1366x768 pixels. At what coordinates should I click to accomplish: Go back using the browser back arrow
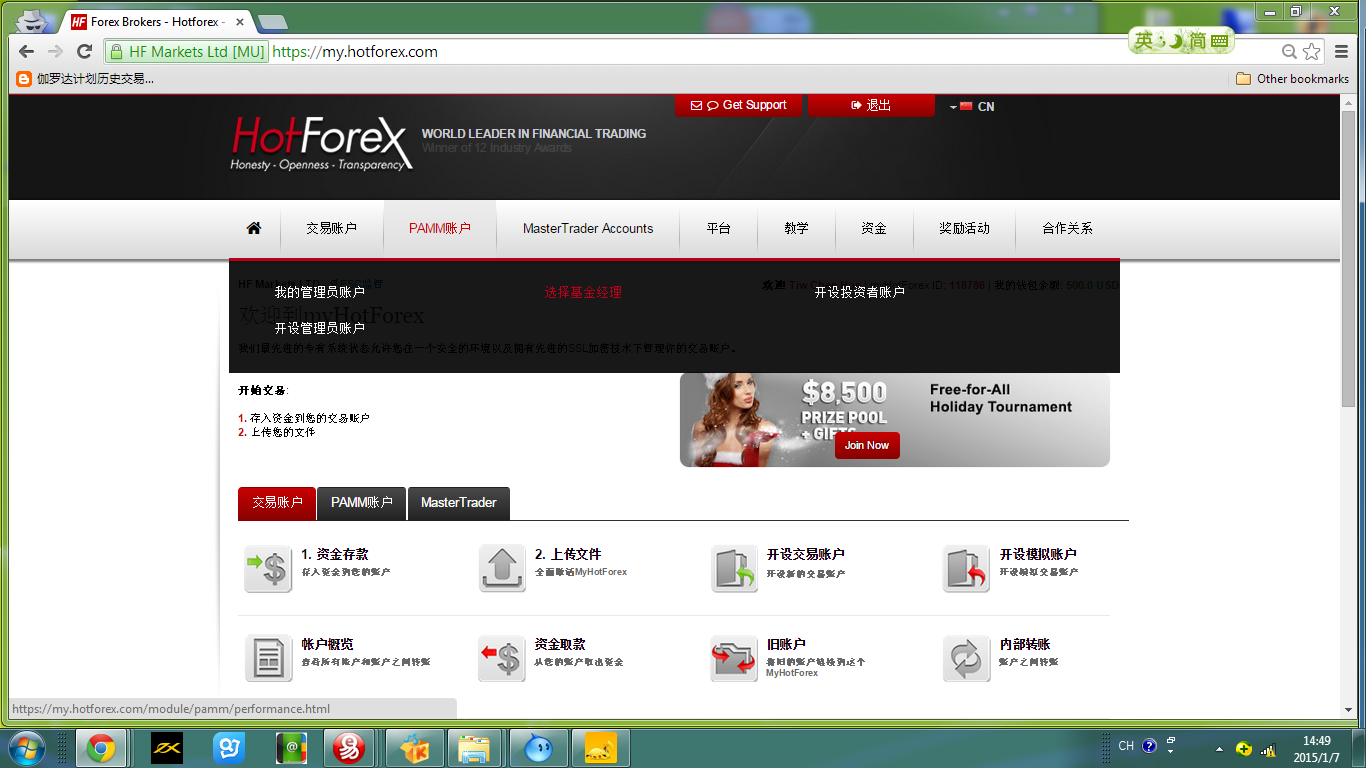tap(26, 52)
